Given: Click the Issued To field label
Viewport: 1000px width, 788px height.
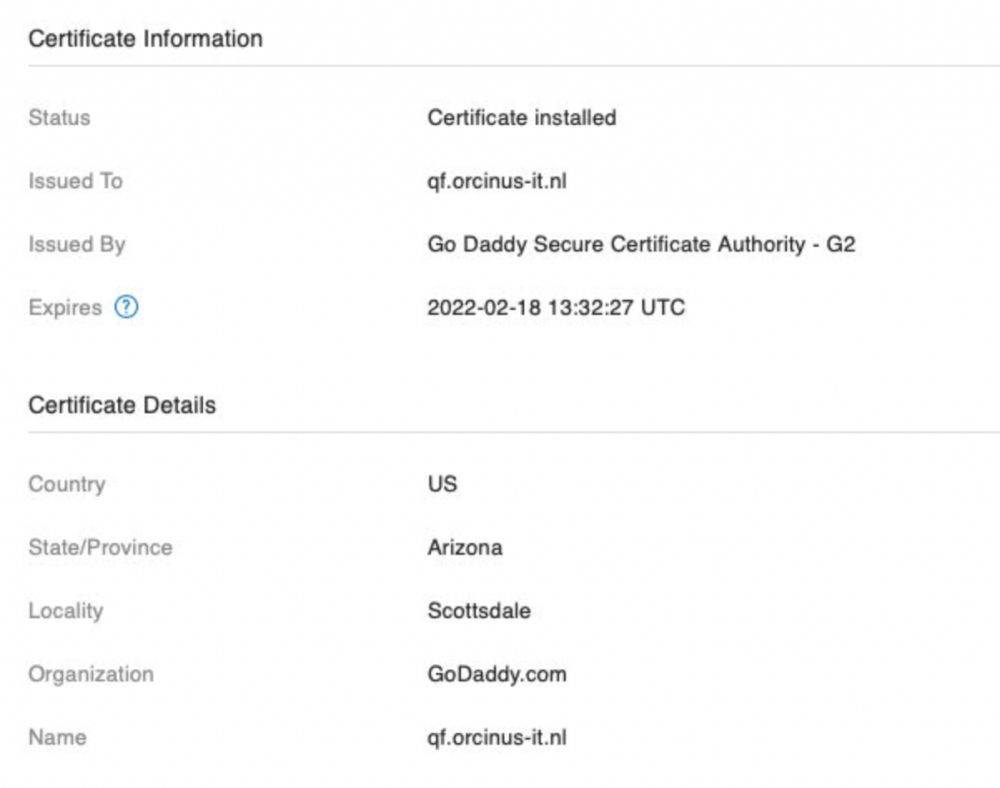Looking at the screenshot, I should coord(75,181).
